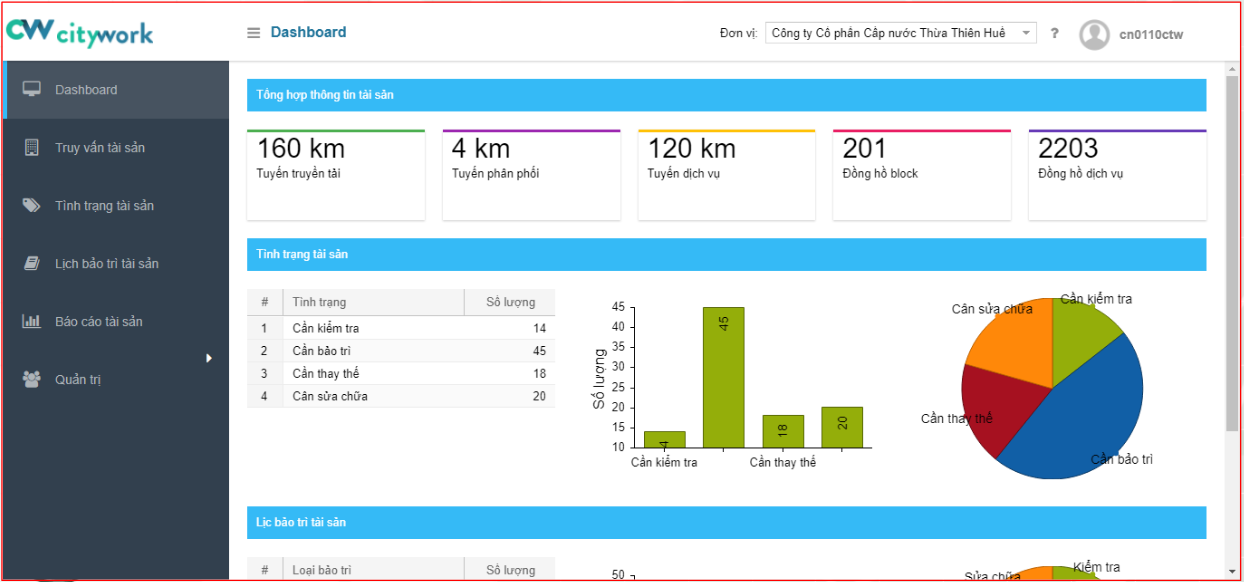This screenshot has height=582, width=1244.
Task: Click the Lịch bảo trì tài sản book icon
Action: [32, 264]
